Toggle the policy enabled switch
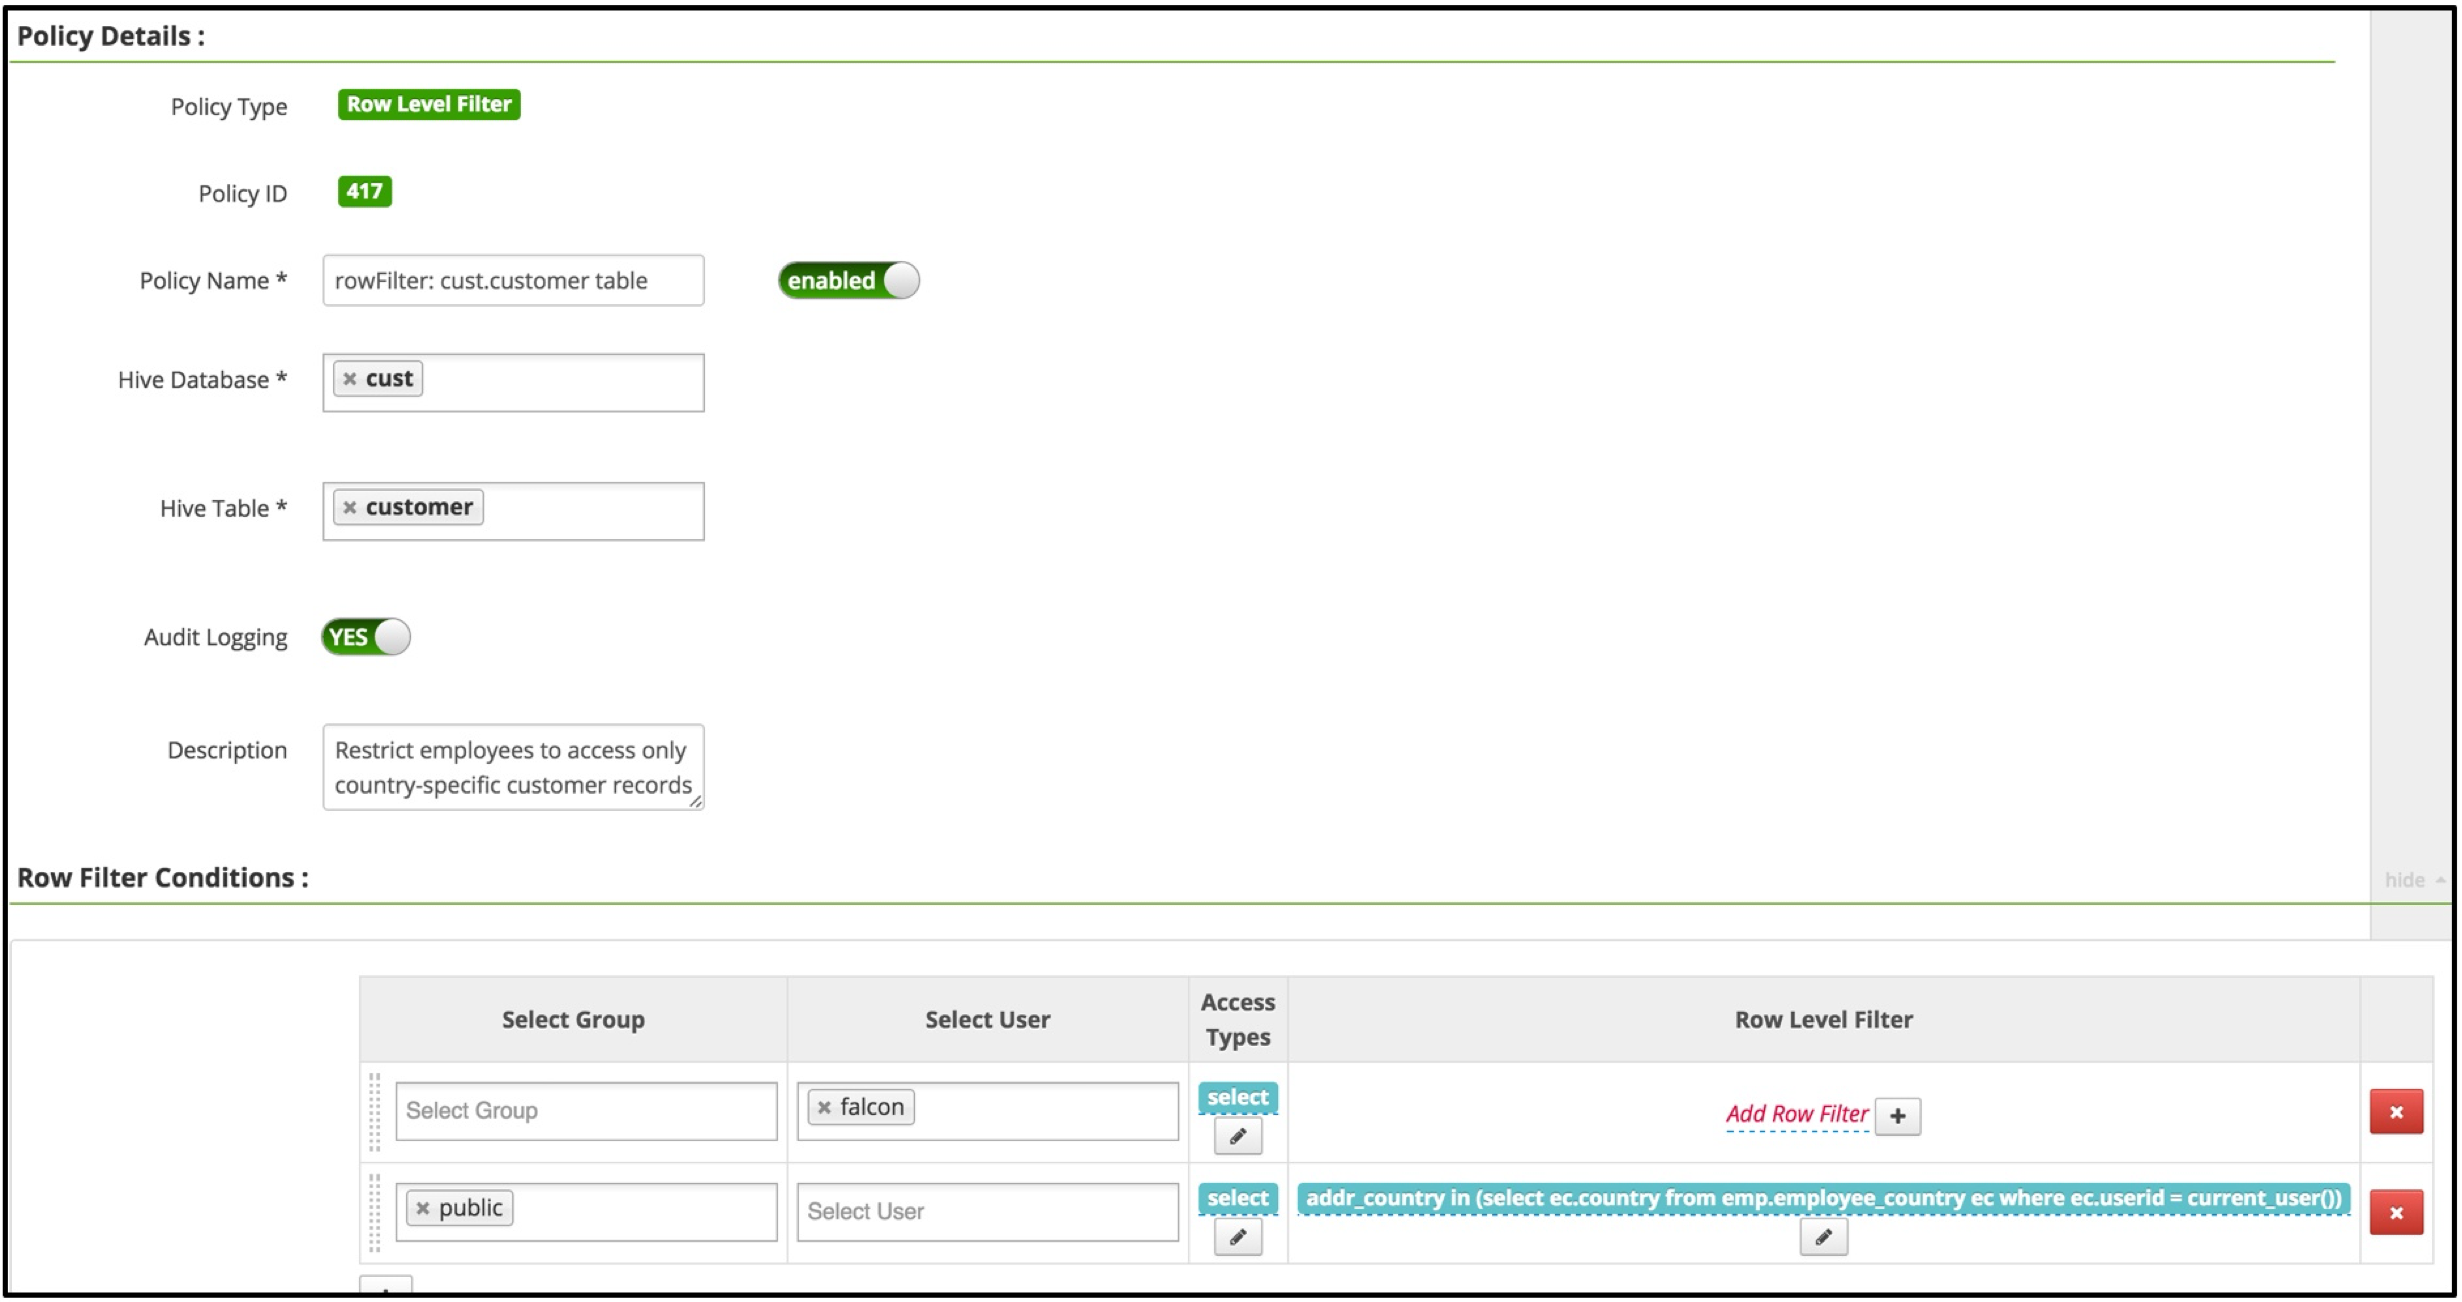This screenshot has width=2462, height=1302. point(848,281)
